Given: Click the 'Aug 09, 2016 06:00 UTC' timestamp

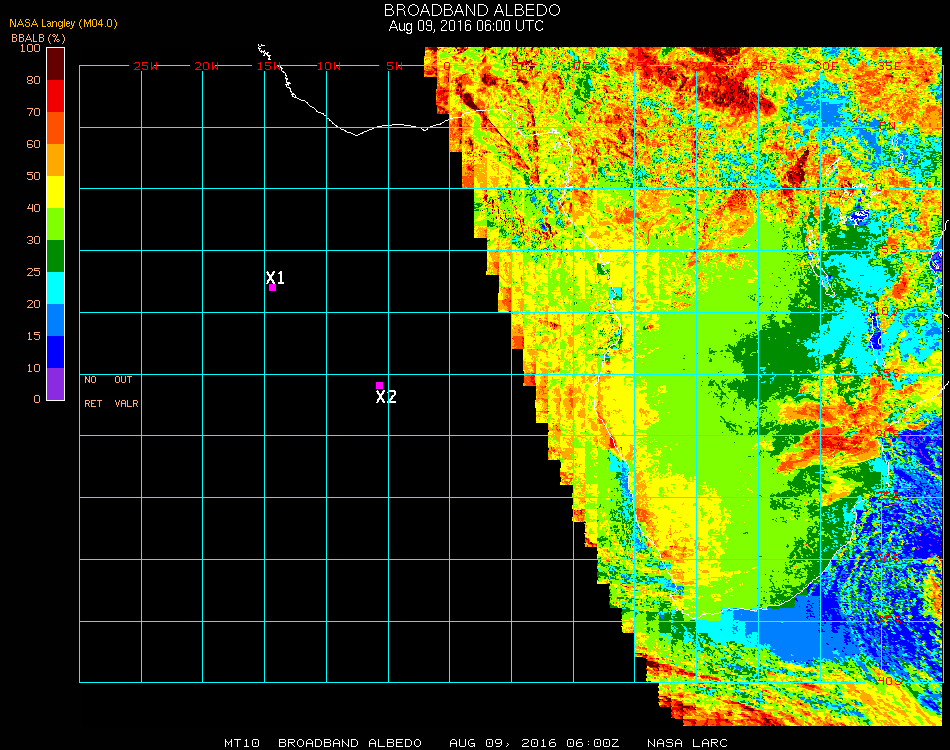Looking at the screenshot, I should point(466,26).
